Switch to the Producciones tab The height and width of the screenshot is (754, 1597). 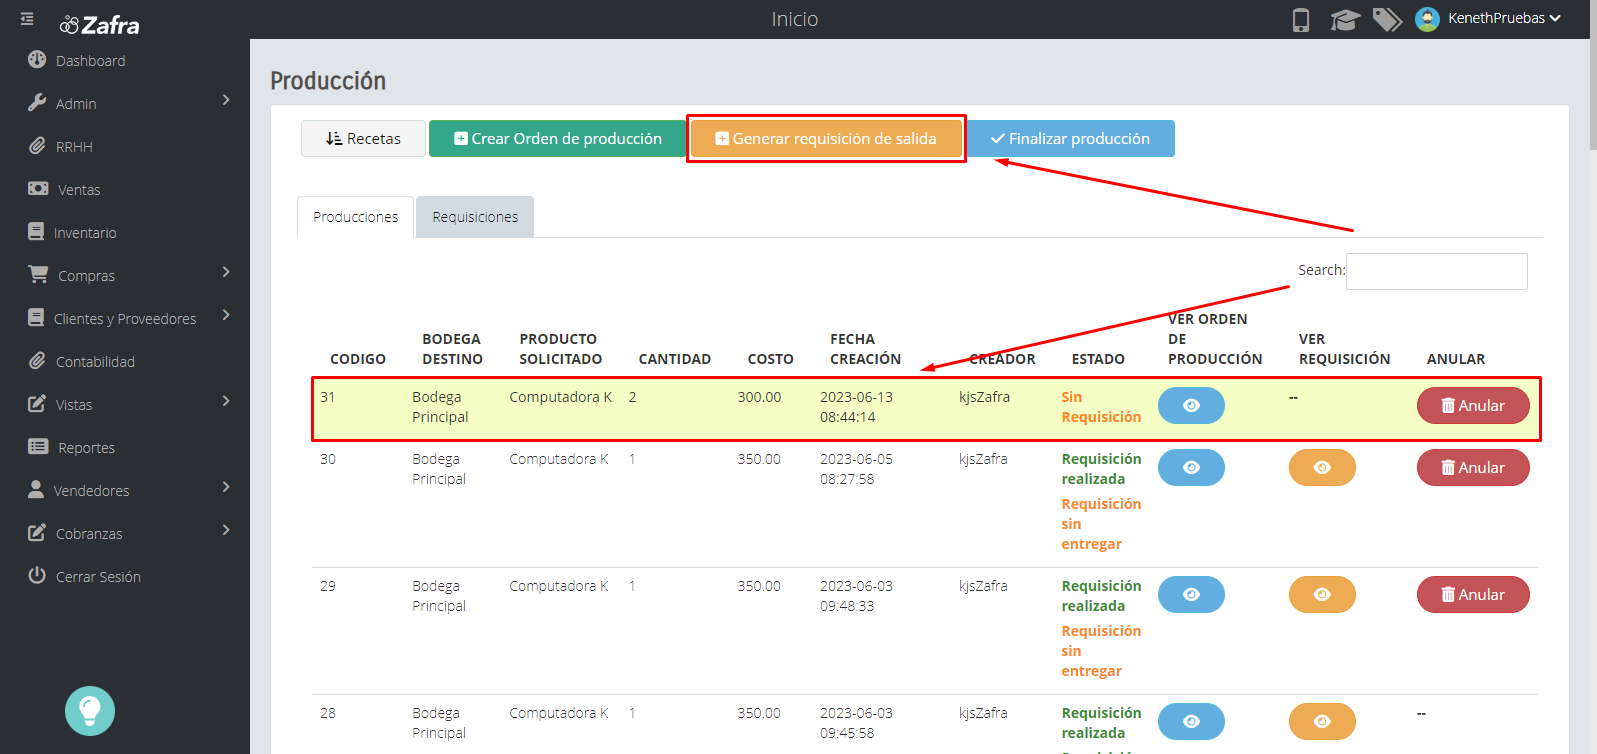pyautogui.click(x=355, y=217)
